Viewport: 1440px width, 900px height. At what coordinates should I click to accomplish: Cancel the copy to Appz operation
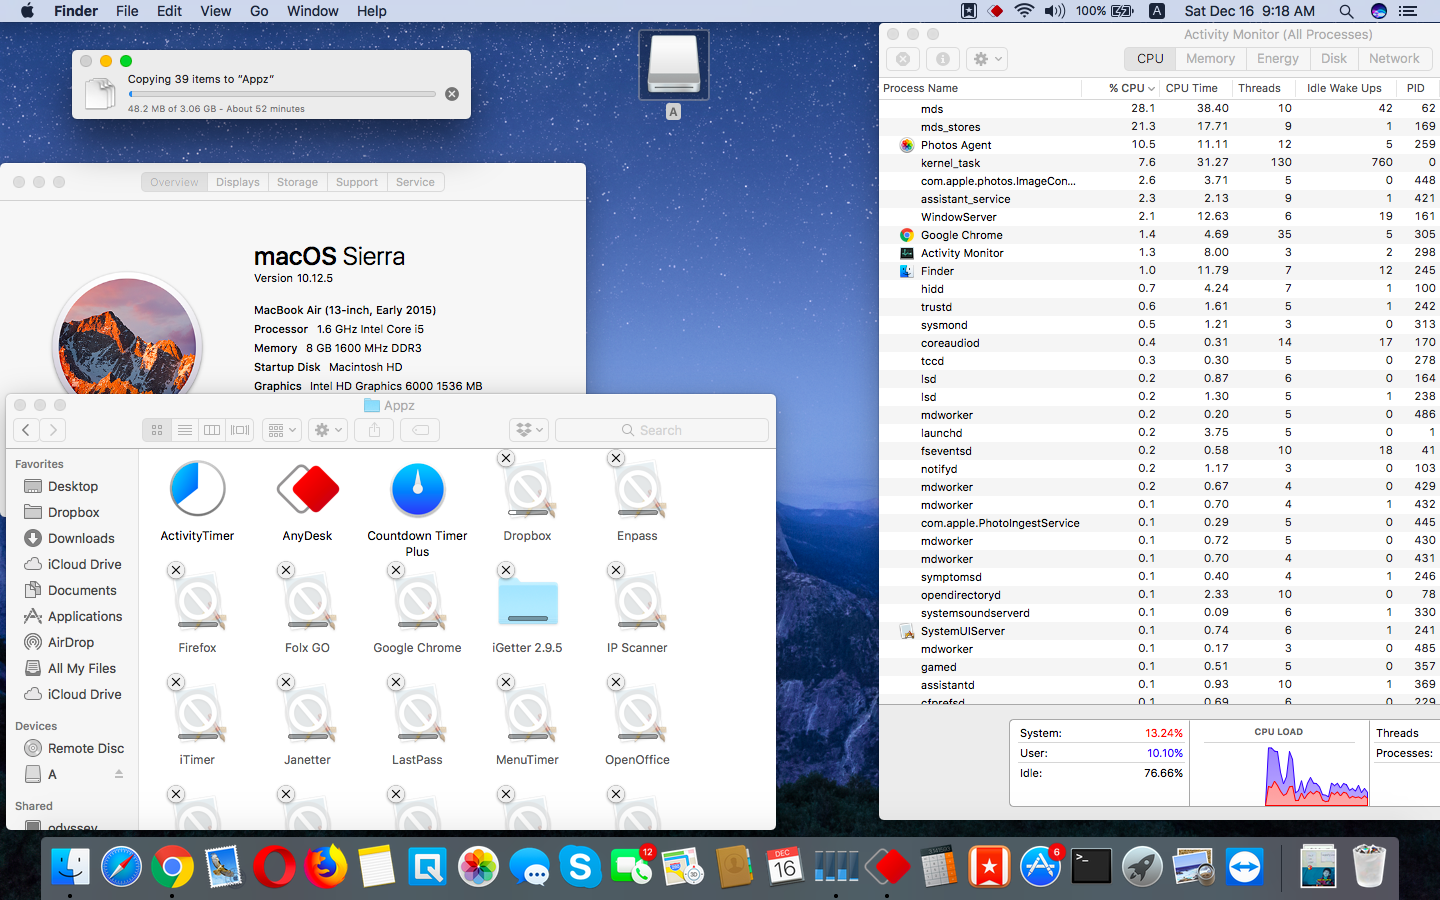[452, 94]
